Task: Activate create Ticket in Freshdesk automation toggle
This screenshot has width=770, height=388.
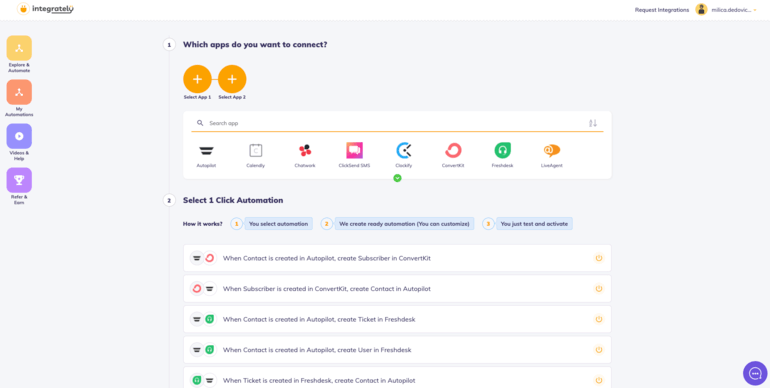Action: tap(599, 319)
